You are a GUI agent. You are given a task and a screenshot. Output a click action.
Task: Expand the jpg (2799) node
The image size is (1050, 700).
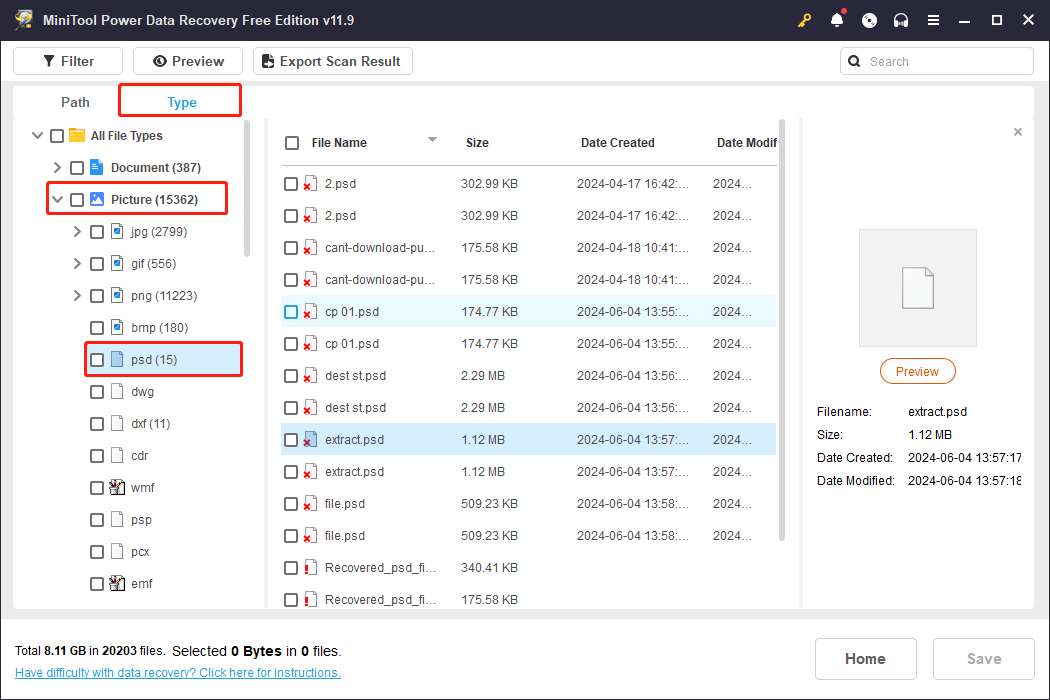point(78,232)
